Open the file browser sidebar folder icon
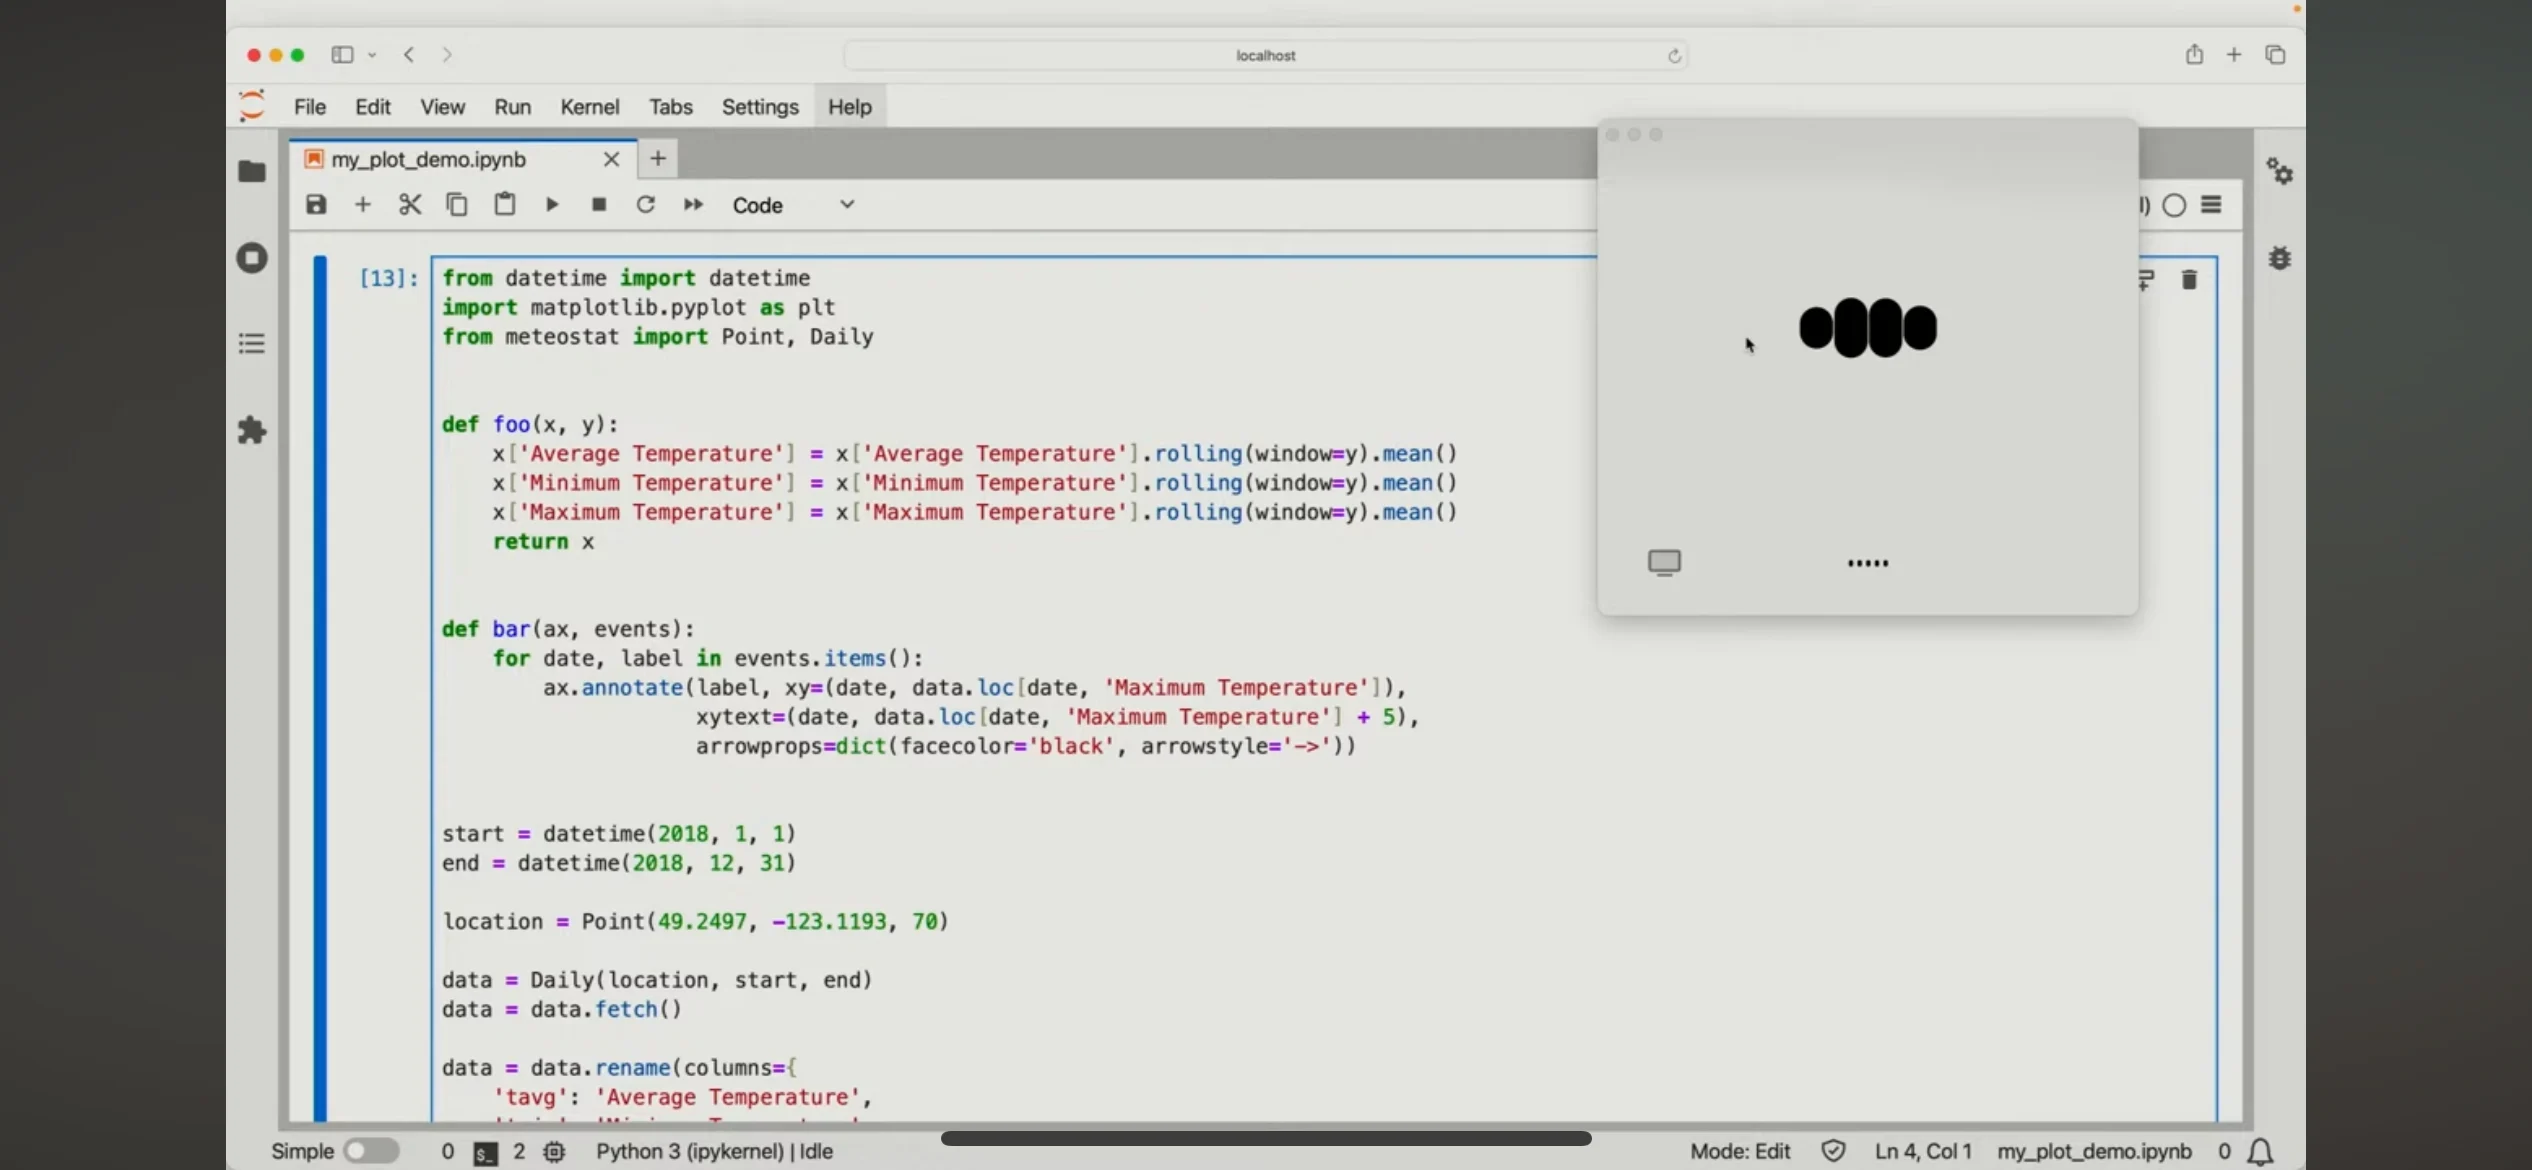The width and height of the screenshot is (2532, 1170). click(252, 171)
